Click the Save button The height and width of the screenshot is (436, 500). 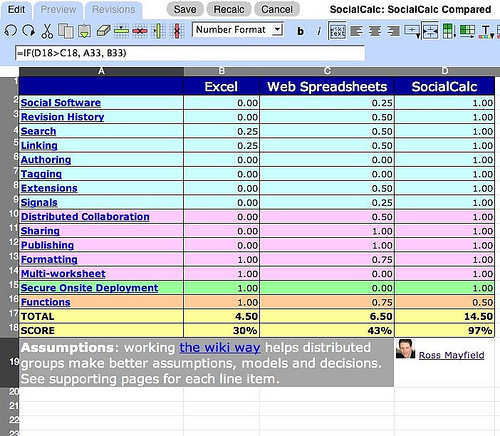185,9
